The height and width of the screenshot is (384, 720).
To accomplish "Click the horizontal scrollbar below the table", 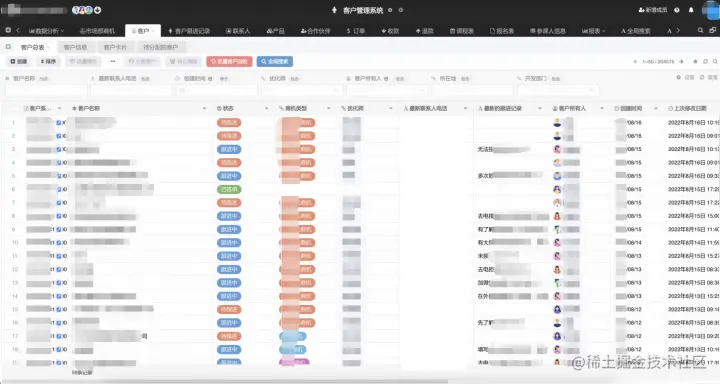I will click(225, 381).
